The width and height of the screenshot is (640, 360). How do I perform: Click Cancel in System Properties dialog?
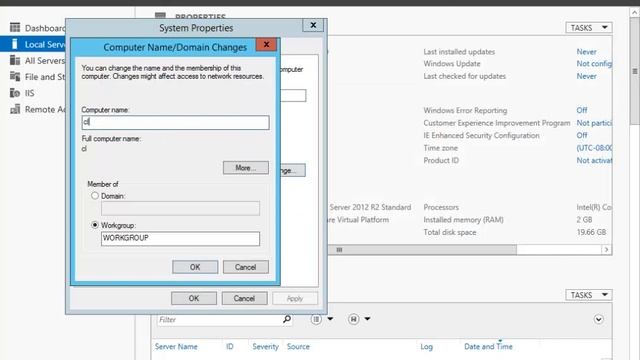click(244, 298)
